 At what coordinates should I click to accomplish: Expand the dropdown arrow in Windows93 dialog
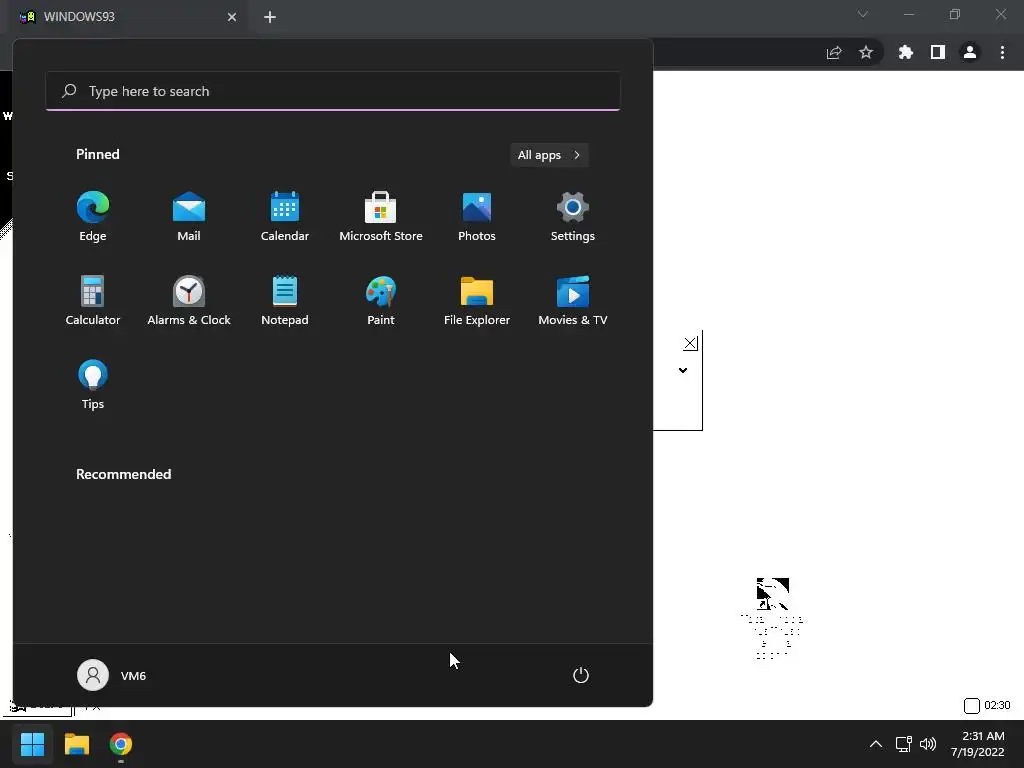(x=683, y=370)
